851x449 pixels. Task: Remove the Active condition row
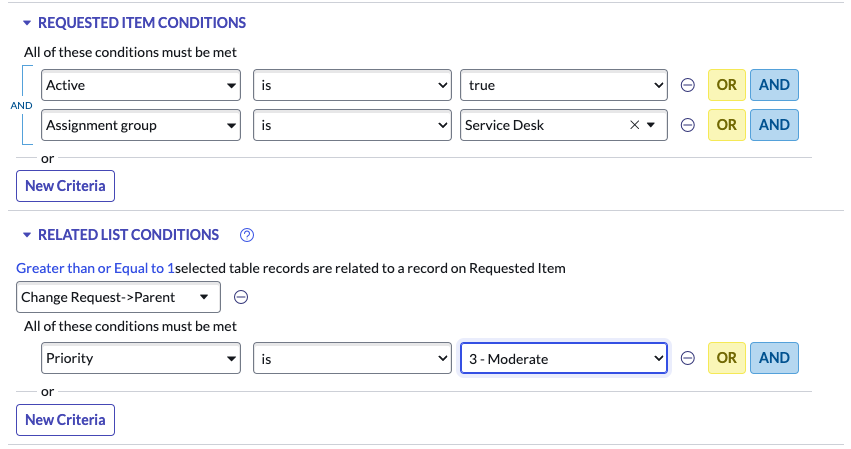688,85
